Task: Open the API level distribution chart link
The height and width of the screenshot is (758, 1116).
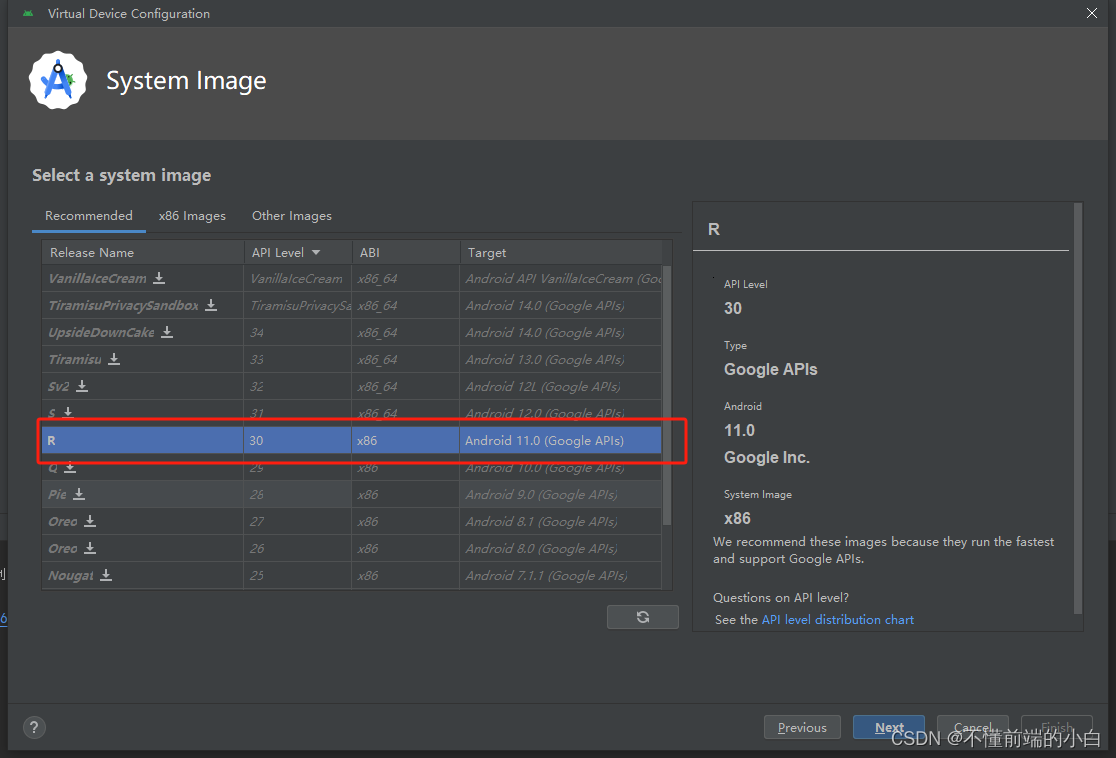Action: click(838, 620)
